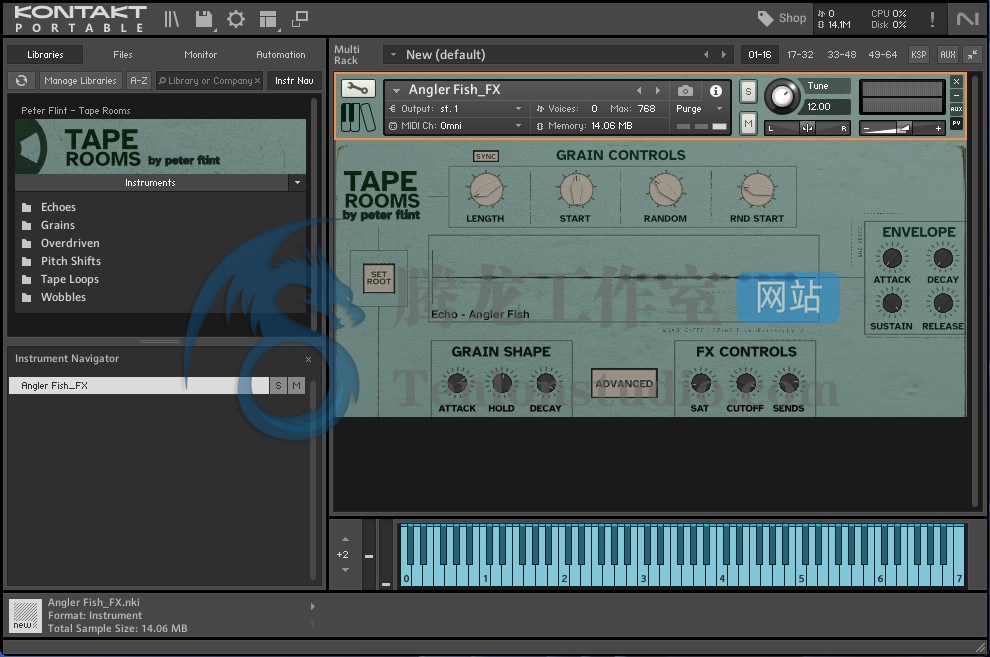Select rack page 17-32
This screenshot has height=657, width=990.
(x=800, y=55)
